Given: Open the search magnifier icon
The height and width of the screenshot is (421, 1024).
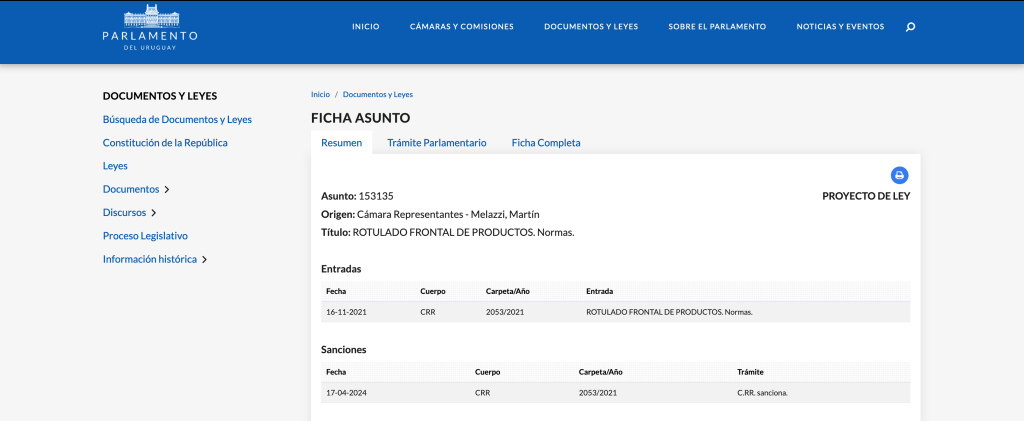Looking at the screenshot, I should 910,27.
